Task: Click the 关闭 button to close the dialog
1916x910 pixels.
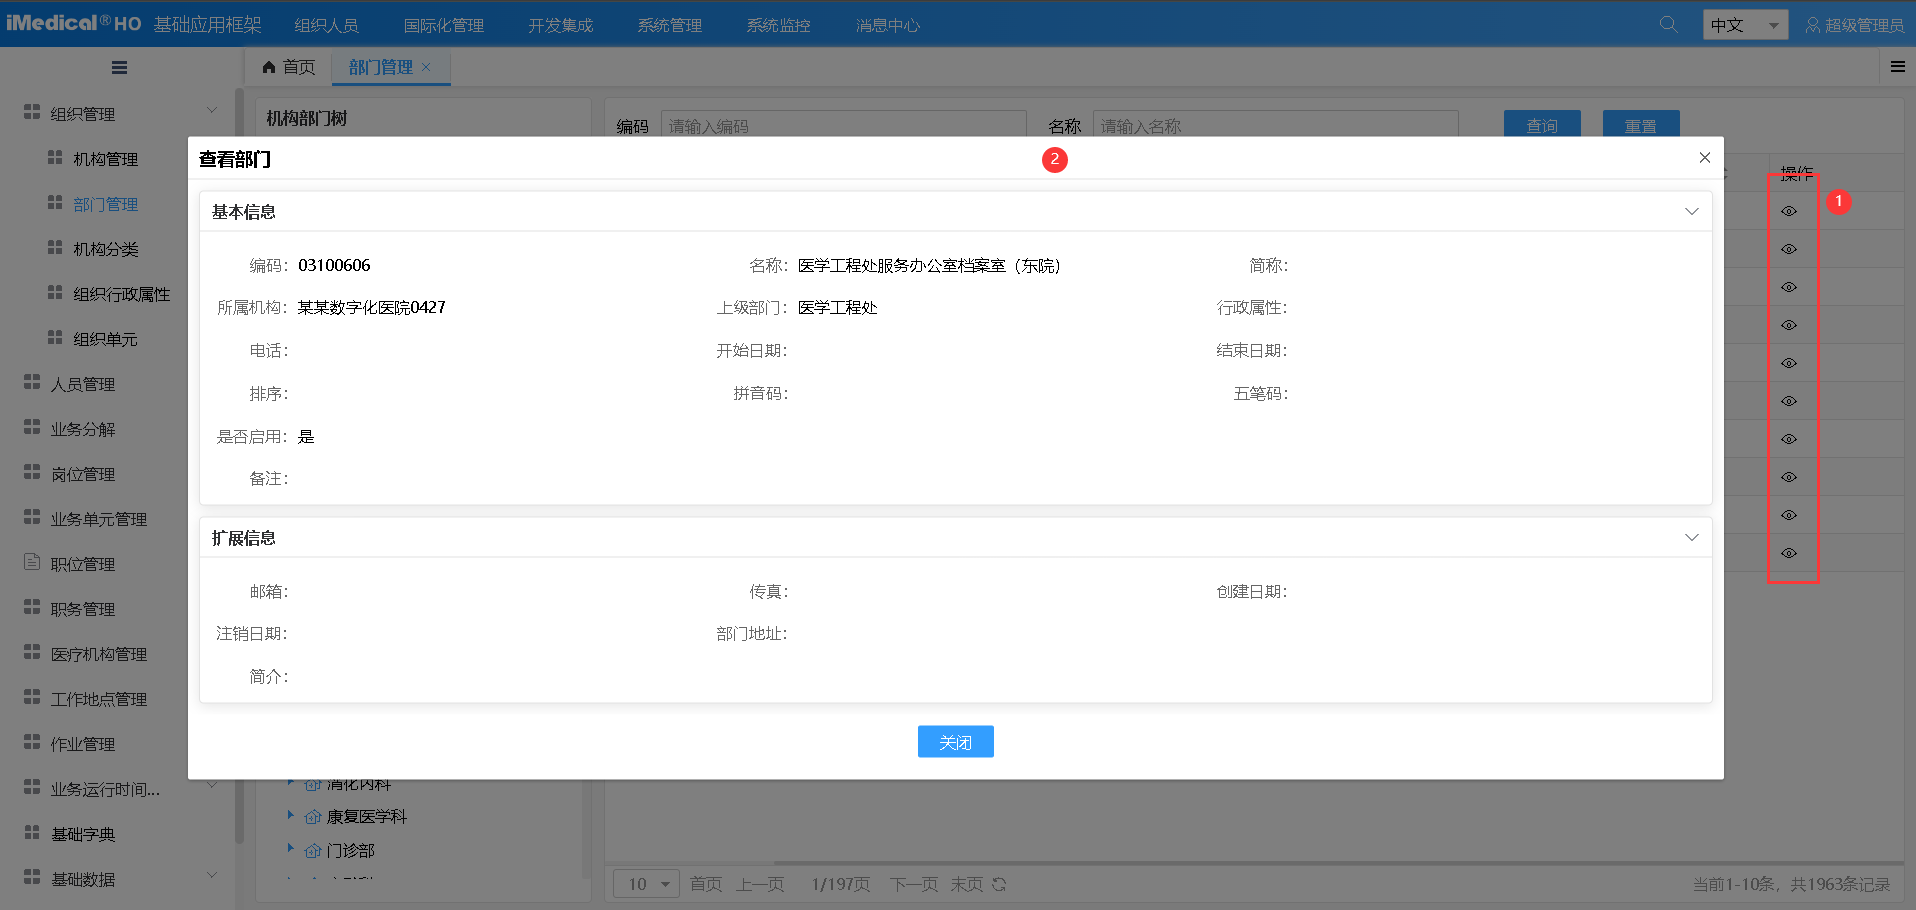Action: 954,741
